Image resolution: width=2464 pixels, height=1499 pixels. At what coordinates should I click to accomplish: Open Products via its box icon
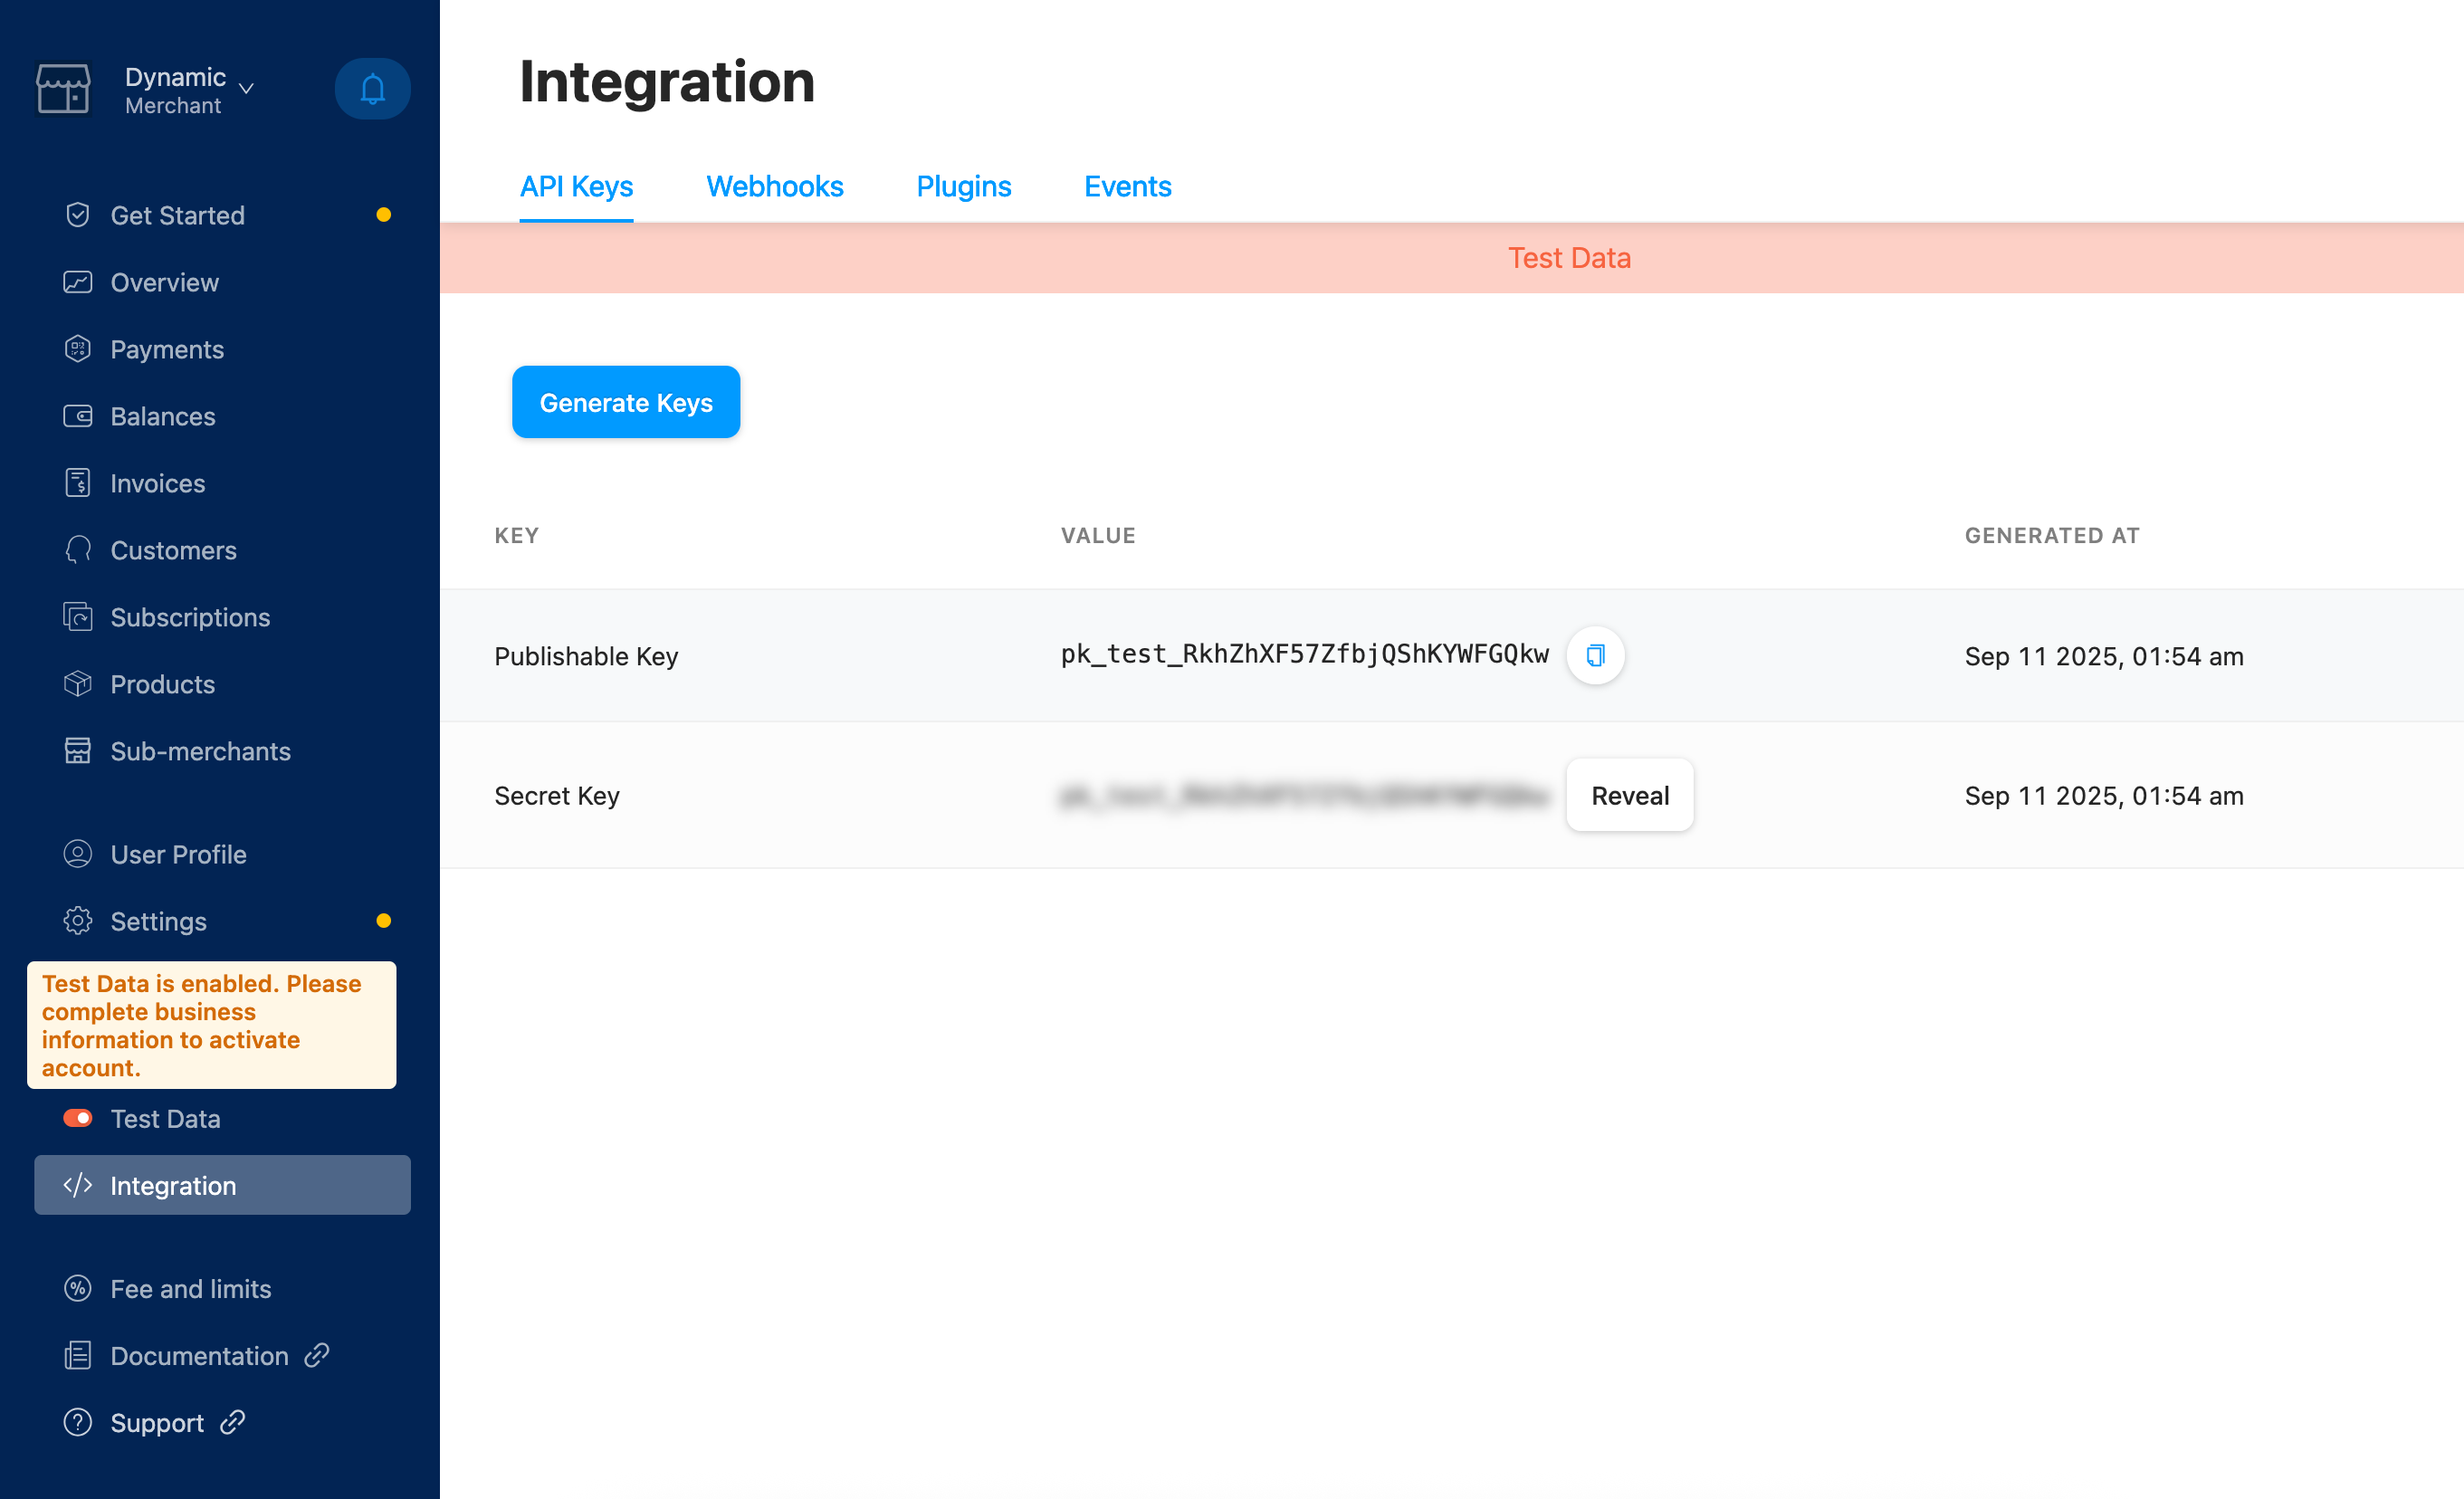tap(78, 684)
